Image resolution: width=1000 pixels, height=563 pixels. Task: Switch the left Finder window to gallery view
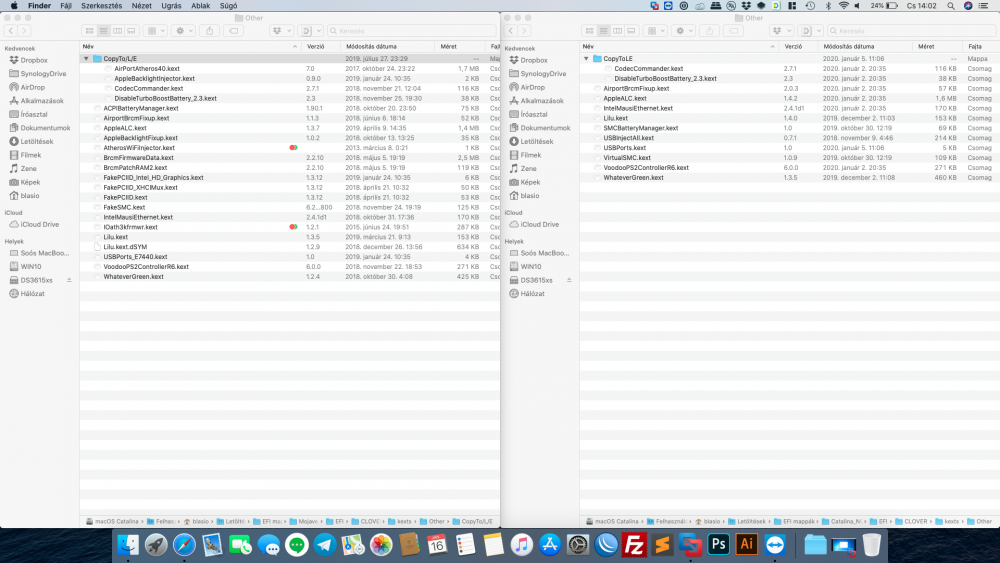131,31
